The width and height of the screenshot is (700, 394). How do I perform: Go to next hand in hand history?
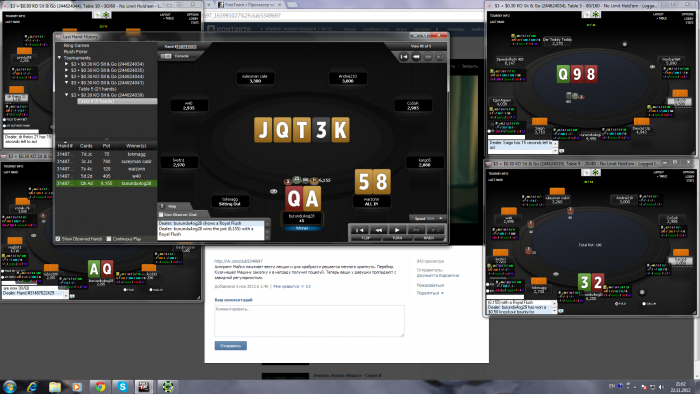click(428, 57)
